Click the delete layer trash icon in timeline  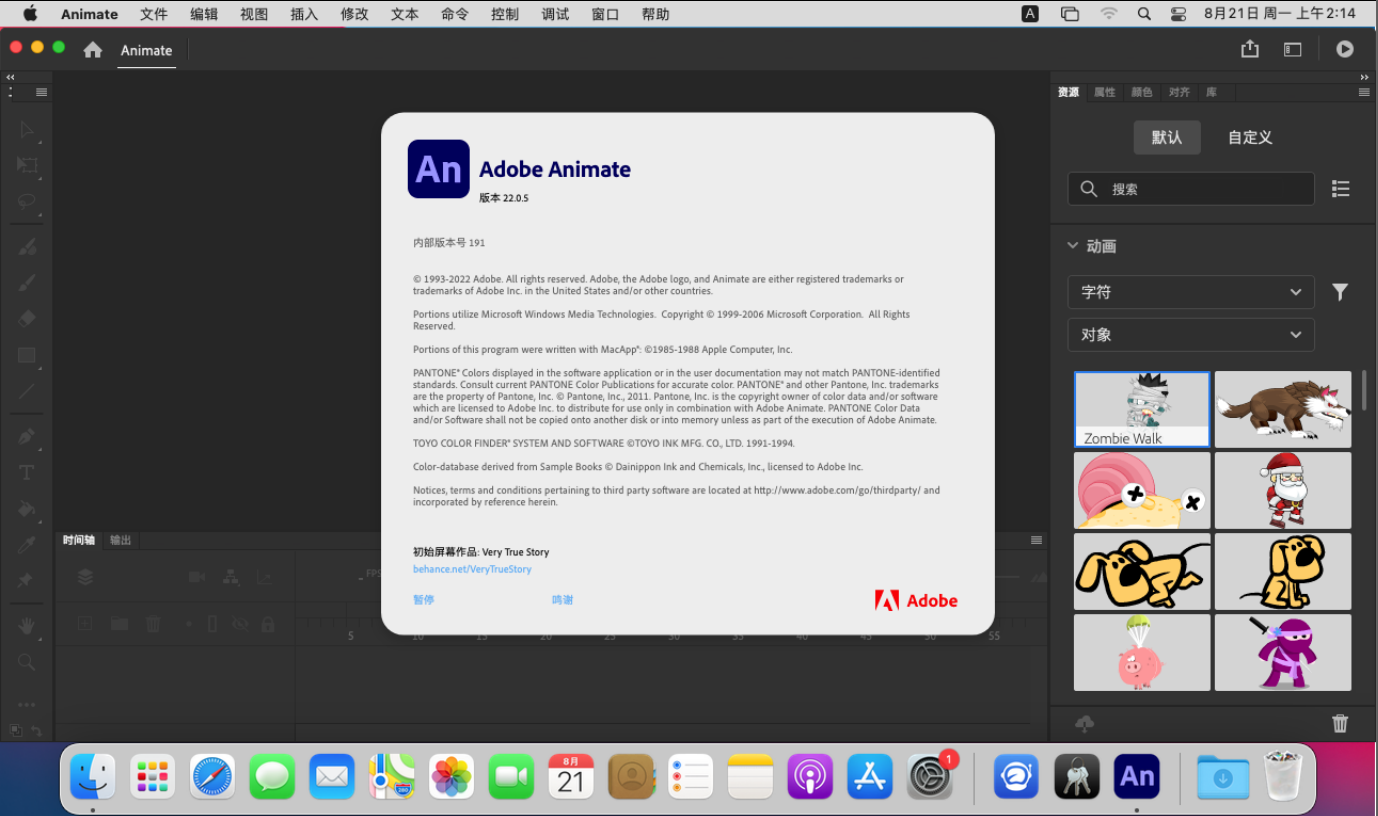pos(153,624)
